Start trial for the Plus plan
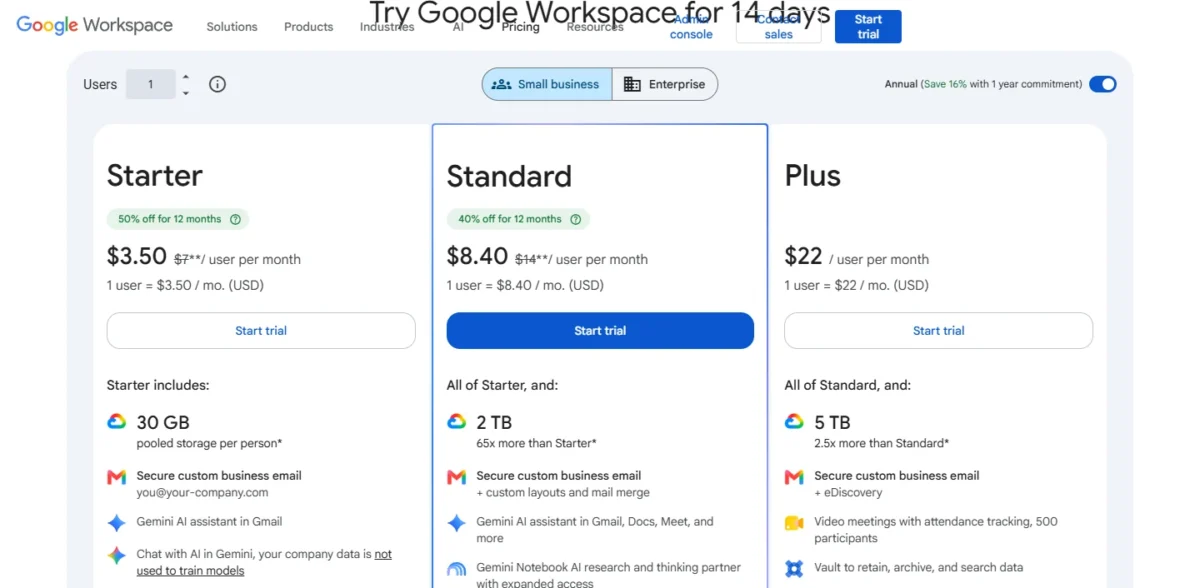Screen dimensions: 1200x588 [939, 331]
